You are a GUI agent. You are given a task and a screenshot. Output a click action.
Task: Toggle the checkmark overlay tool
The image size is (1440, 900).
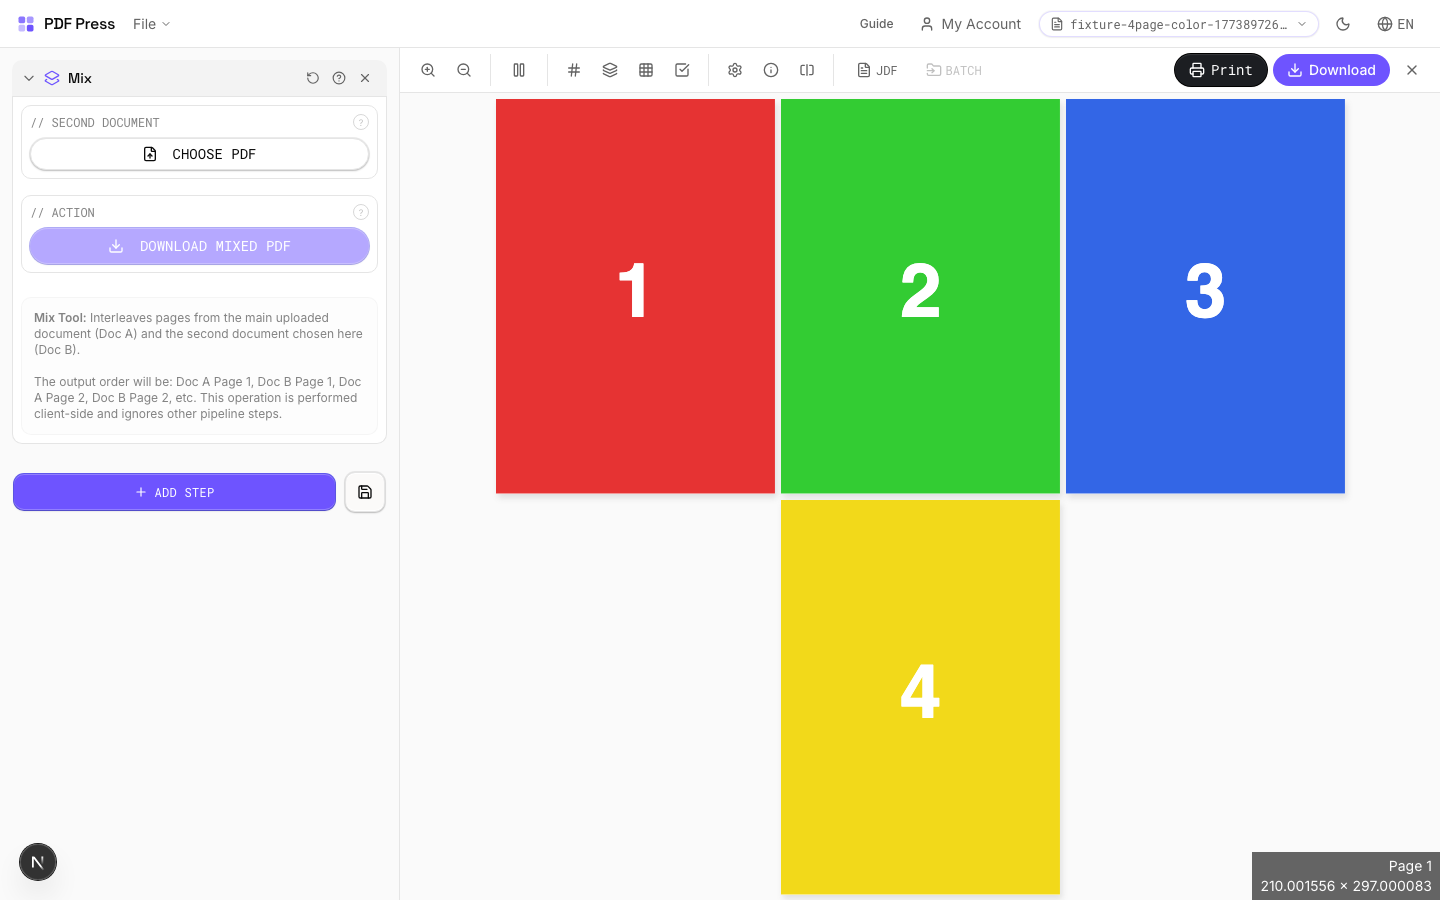pyautogui.click(x=682, y=70)
